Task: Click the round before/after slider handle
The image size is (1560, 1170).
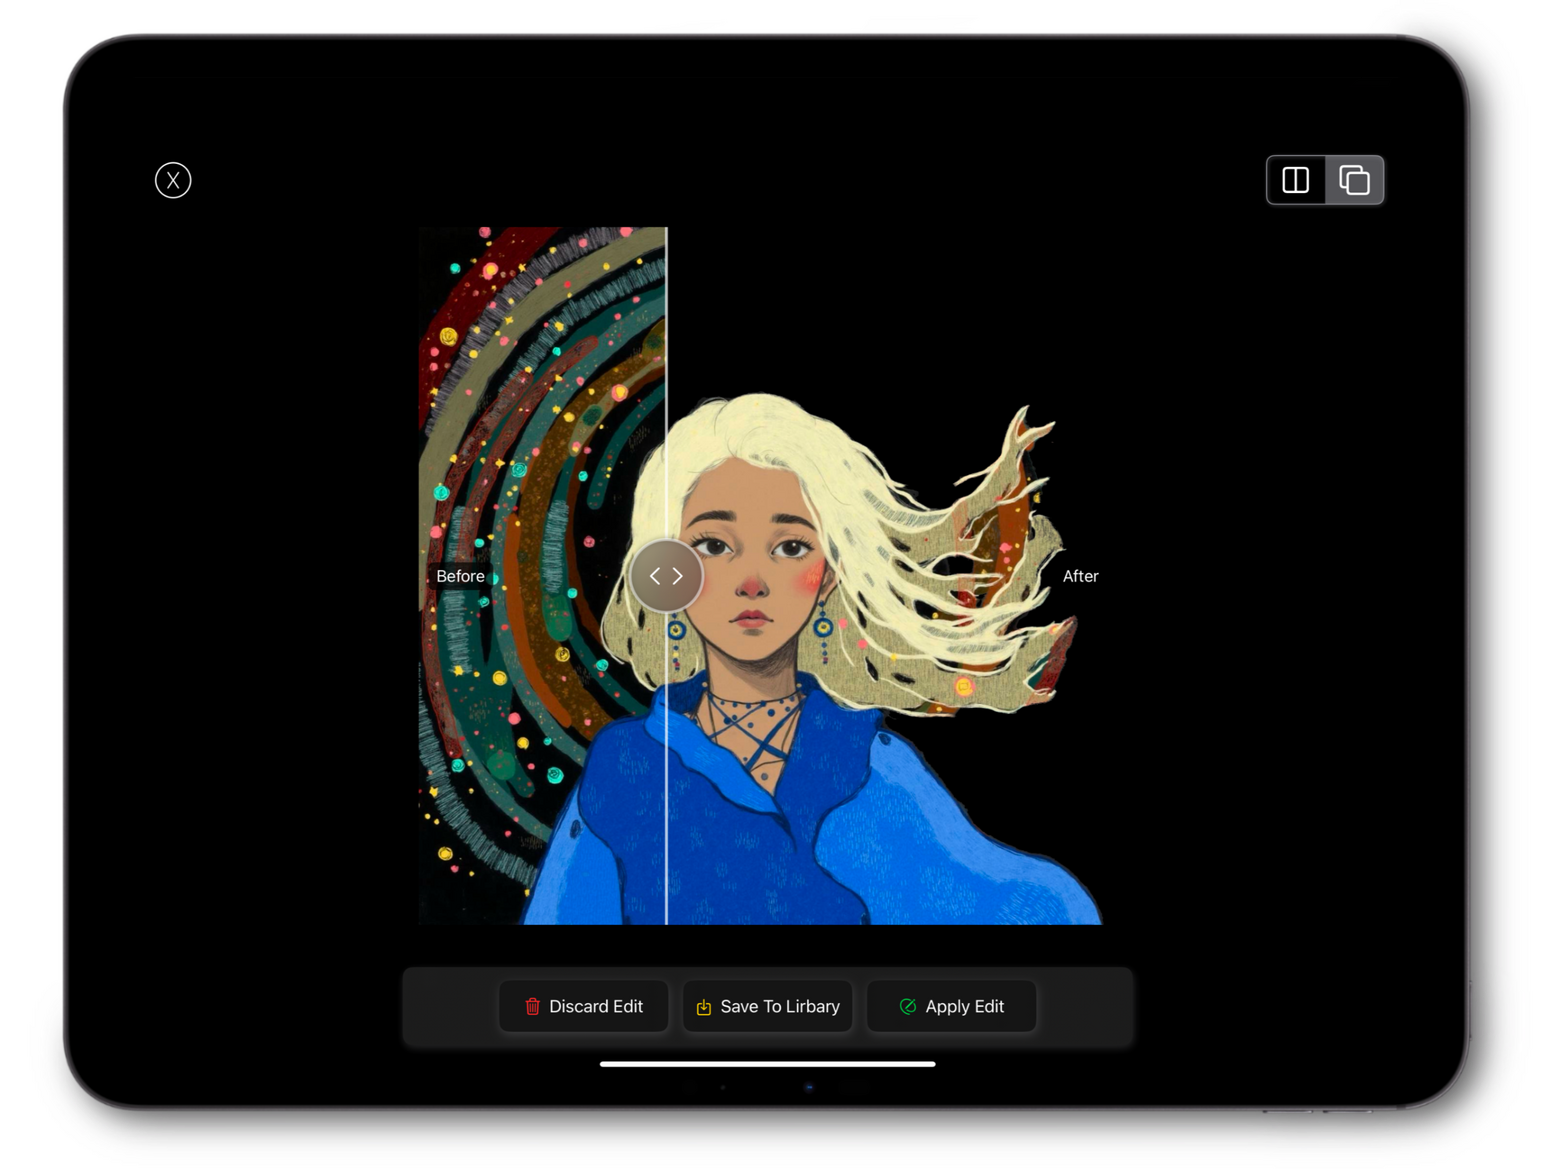Action: 666,576
